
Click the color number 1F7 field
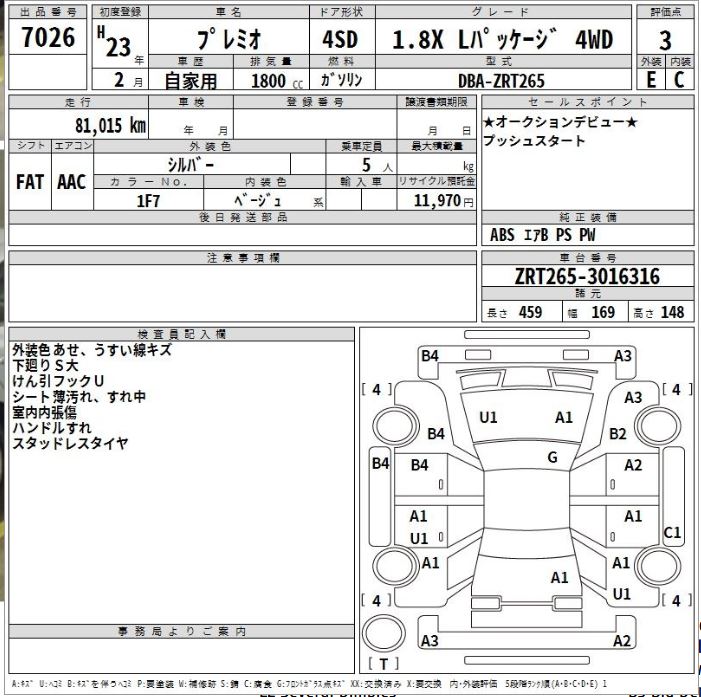pyautogui.click(x=148, y=200)
